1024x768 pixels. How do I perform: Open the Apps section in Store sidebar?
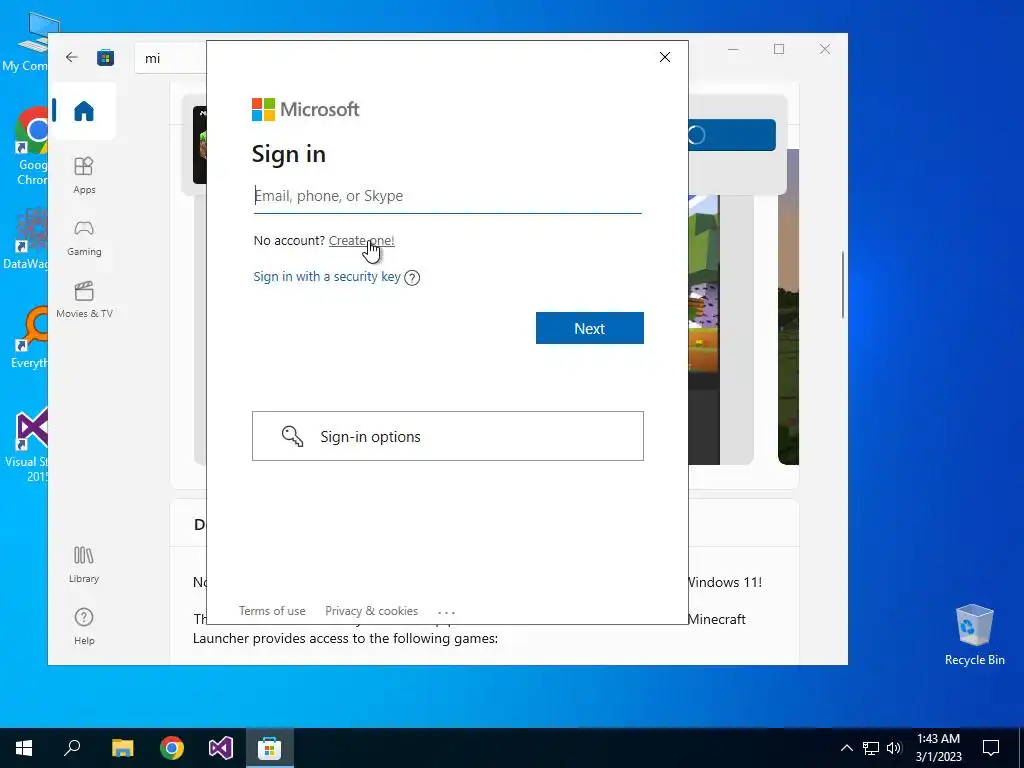click(x=84, y=175)
